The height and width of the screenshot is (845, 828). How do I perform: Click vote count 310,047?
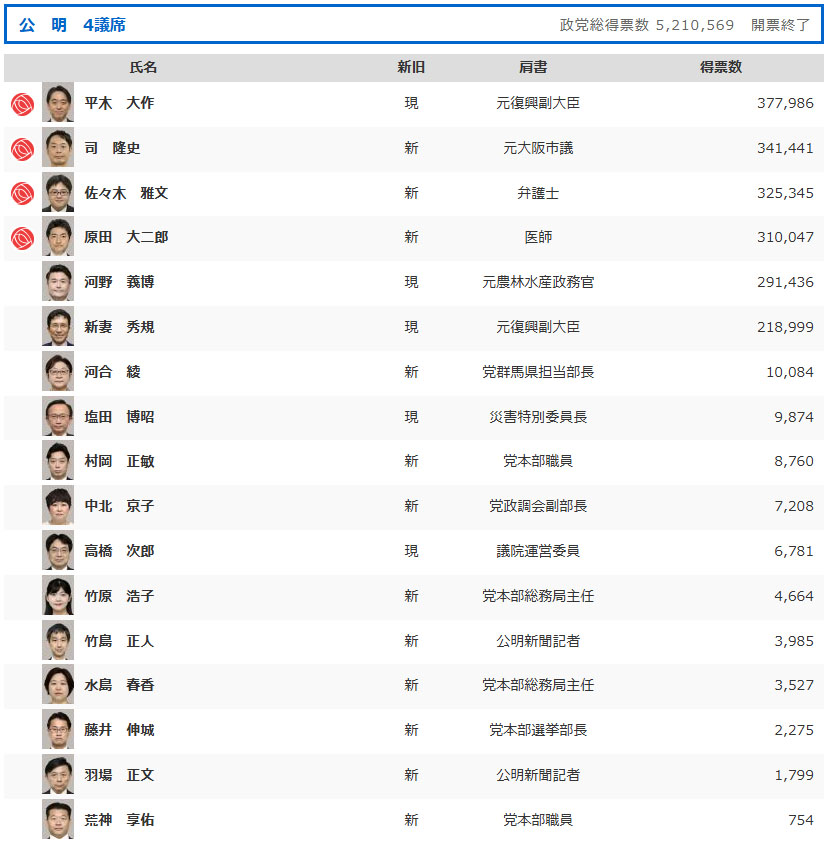click(785, 237)
